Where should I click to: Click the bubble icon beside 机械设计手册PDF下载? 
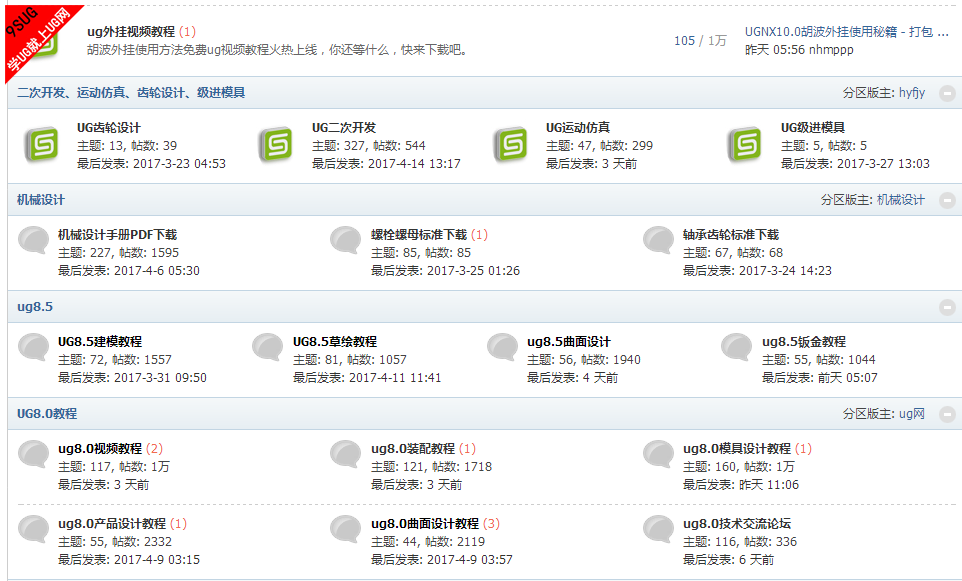tap(34, 240)
